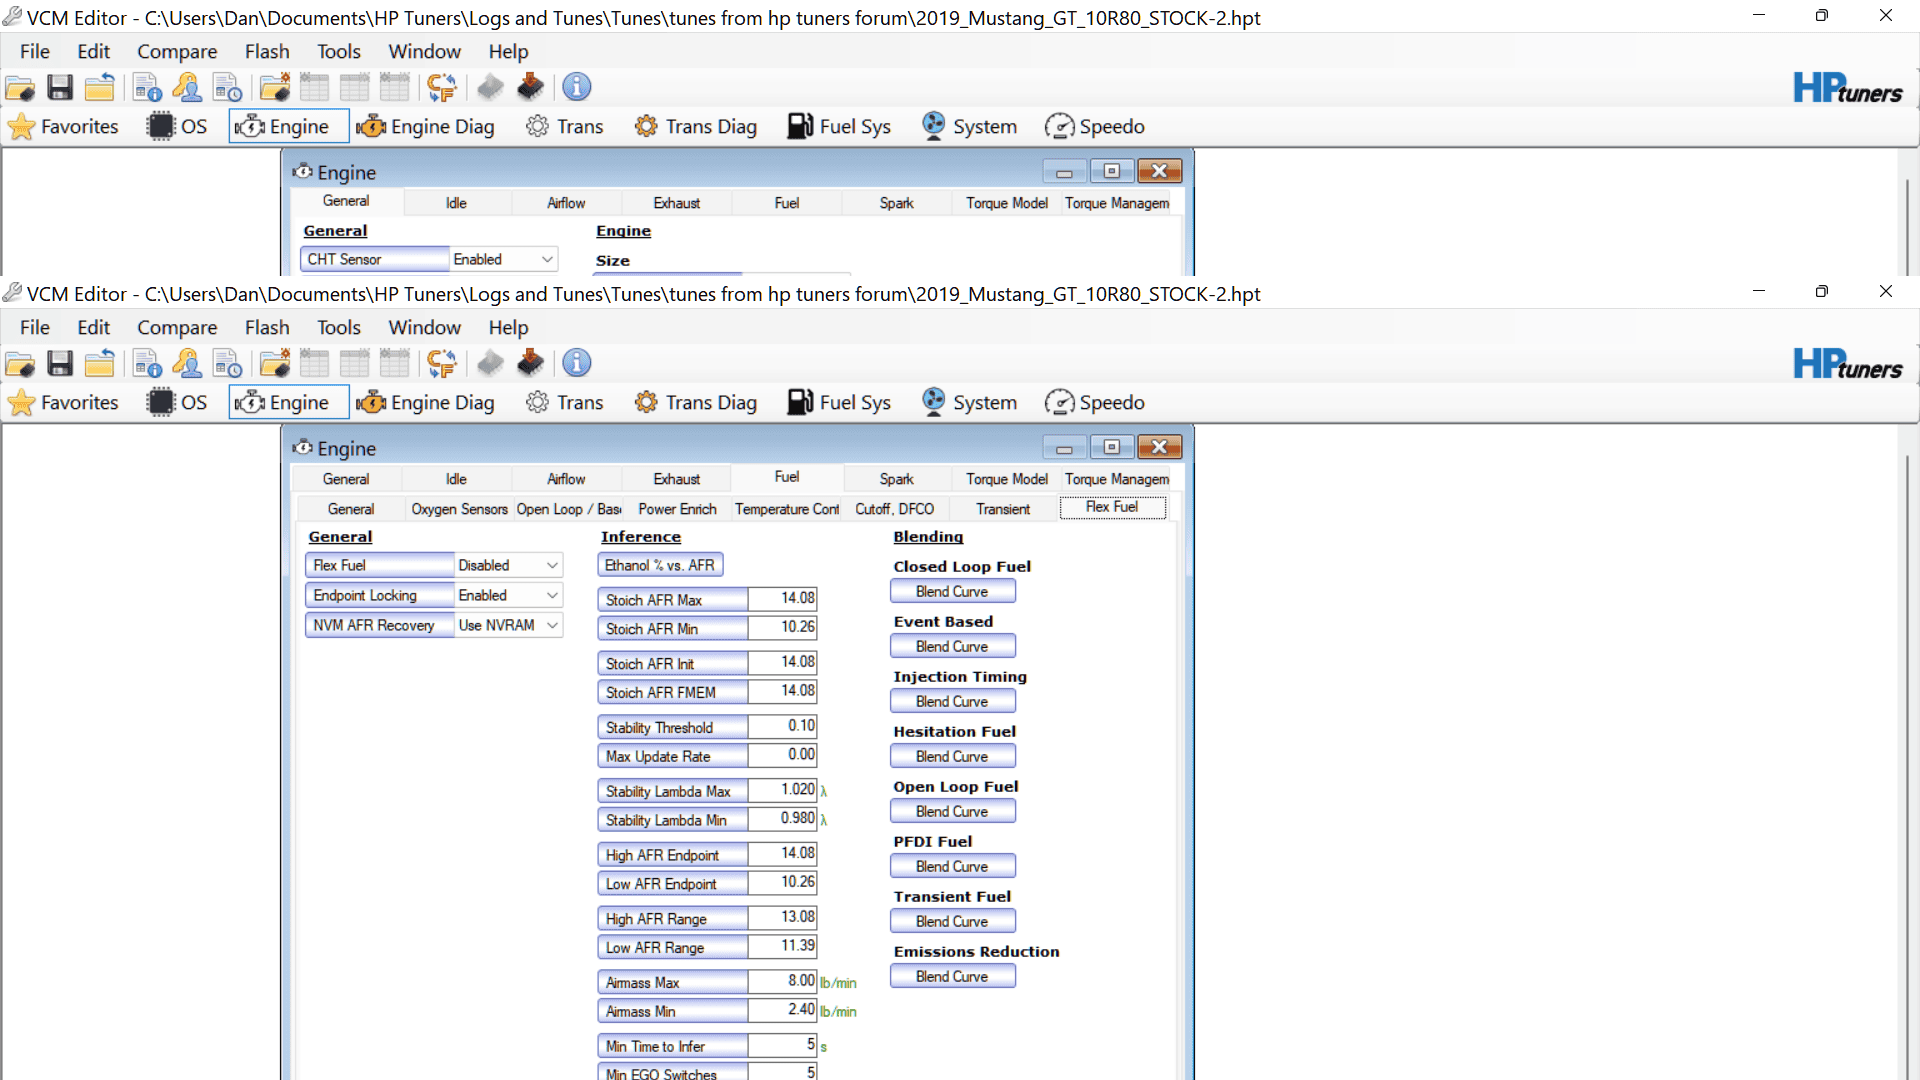Open Trans gear section in lower window

pyautogui.click(x=565, y=403)
